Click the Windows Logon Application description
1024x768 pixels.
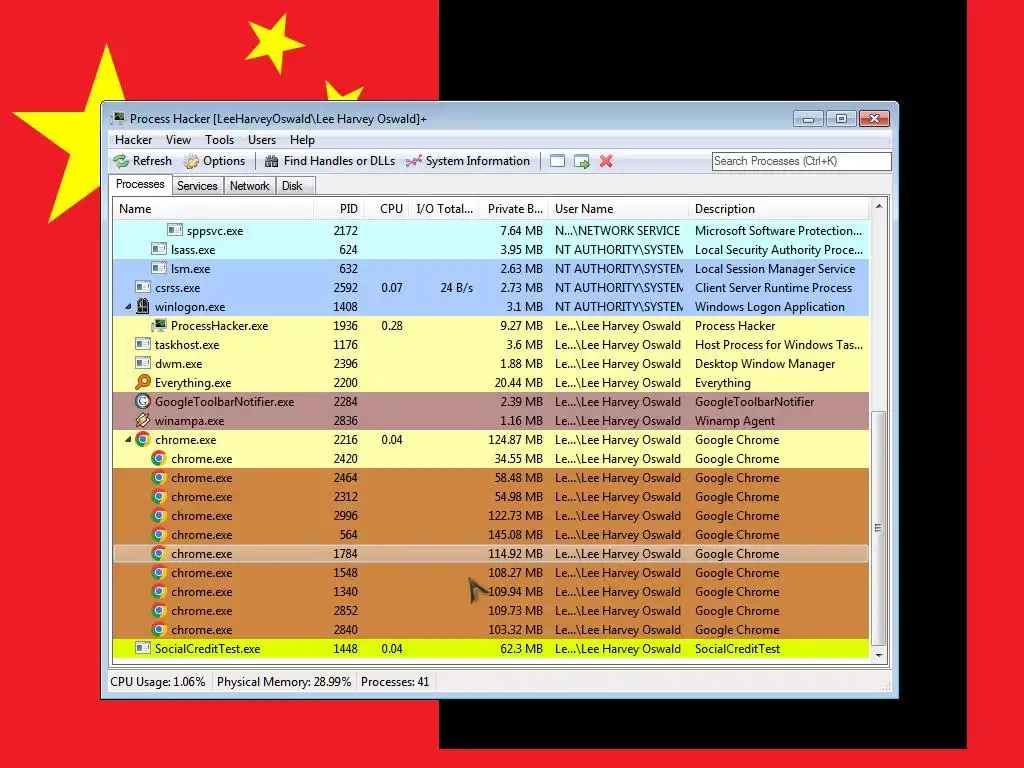[x=769, y=306]
